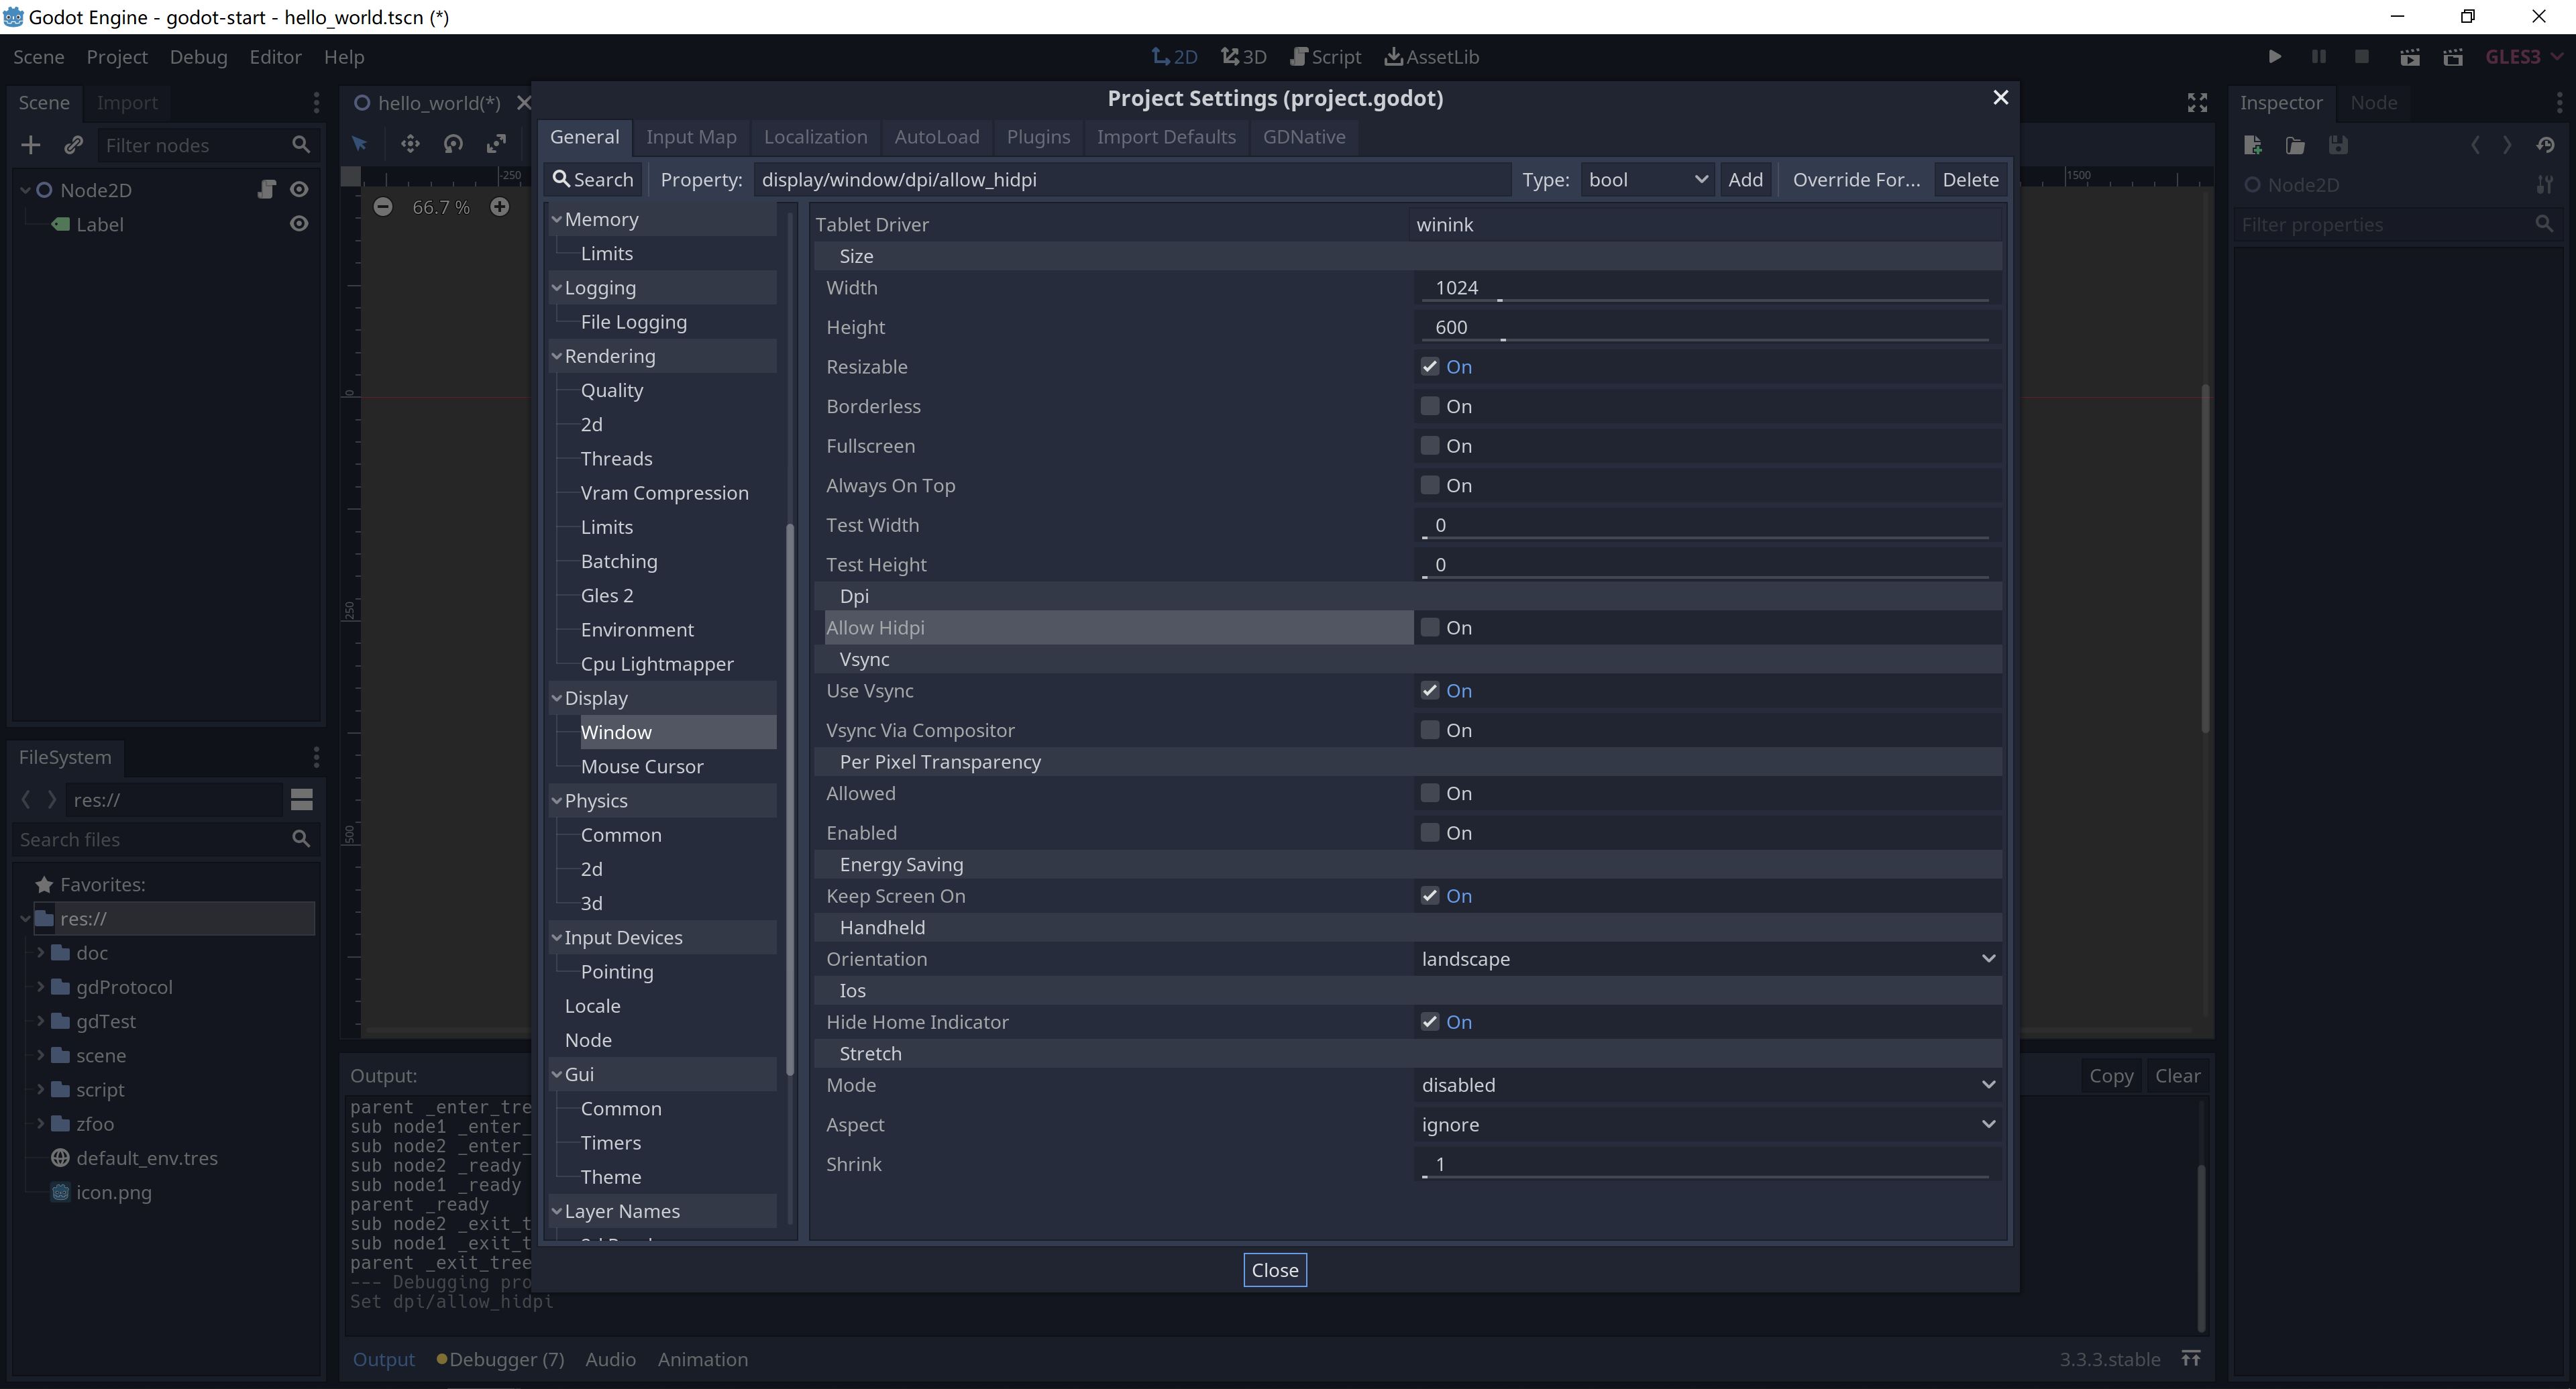Switch to Input Map tab
2576x1389 pixels.
coord(691,137)
